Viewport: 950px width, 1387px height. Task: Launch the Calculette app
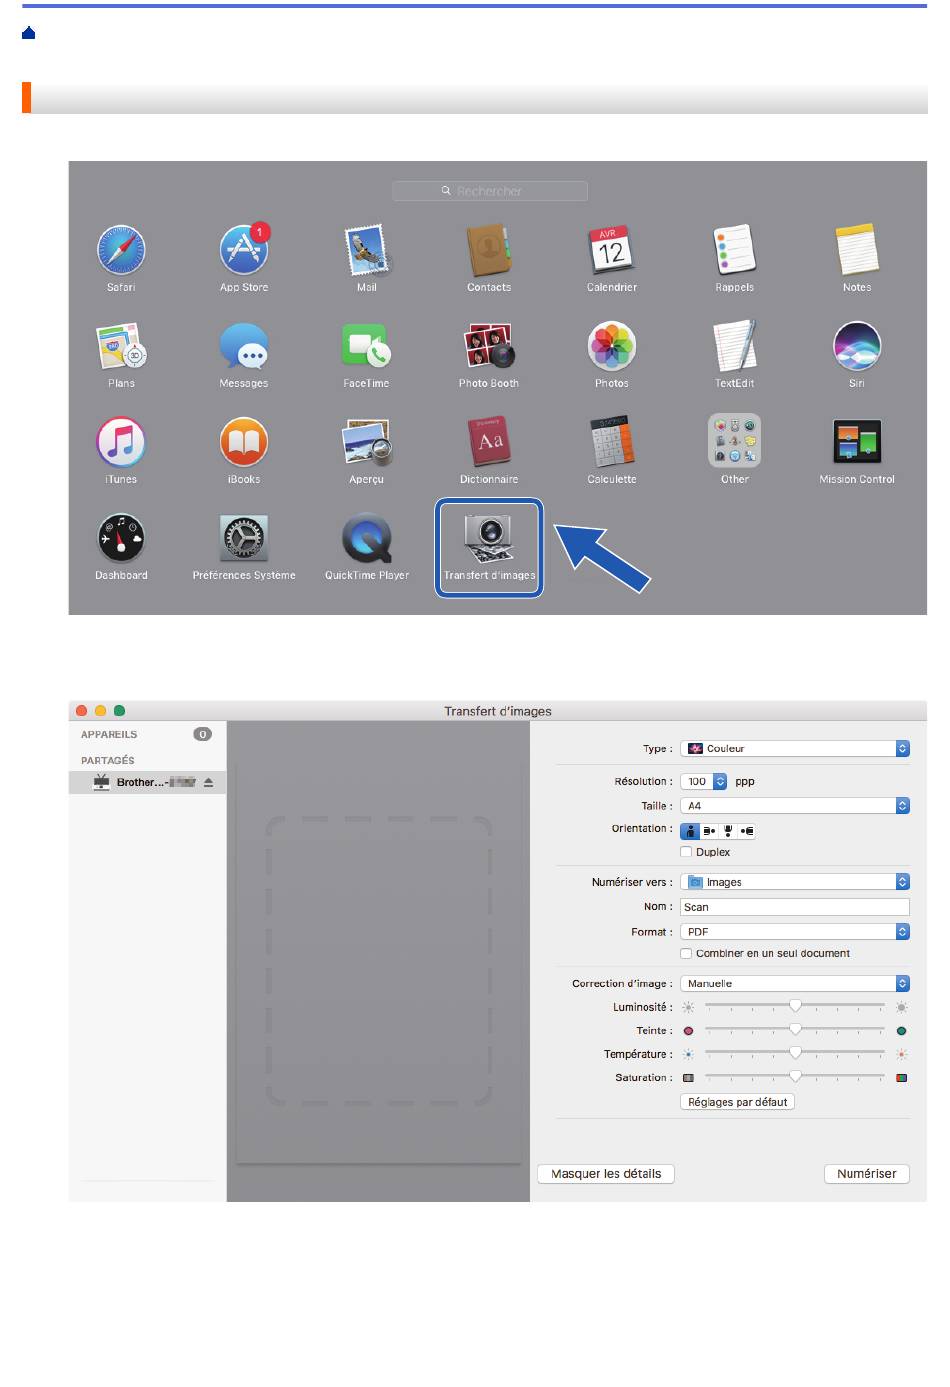coord(611,442)
